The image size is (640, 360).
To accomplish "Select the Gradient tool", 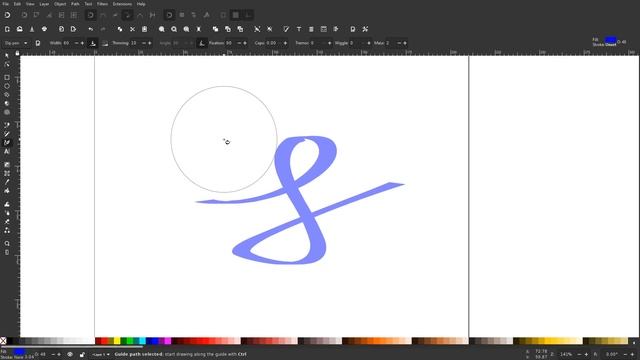I will [7, 164].
